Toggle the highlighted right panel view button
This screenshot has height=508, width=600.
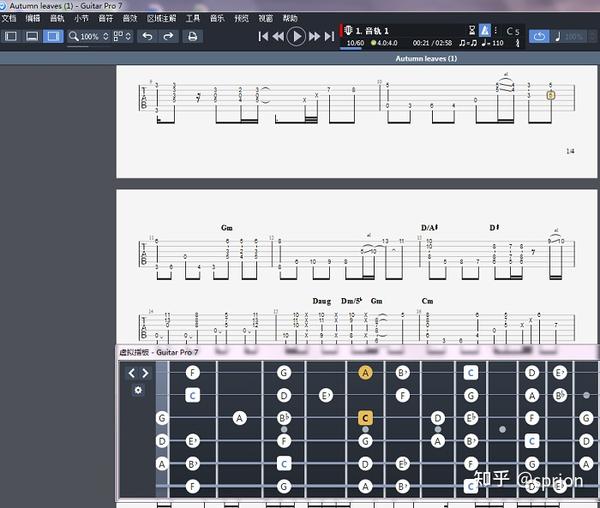(x=53, y=36)
